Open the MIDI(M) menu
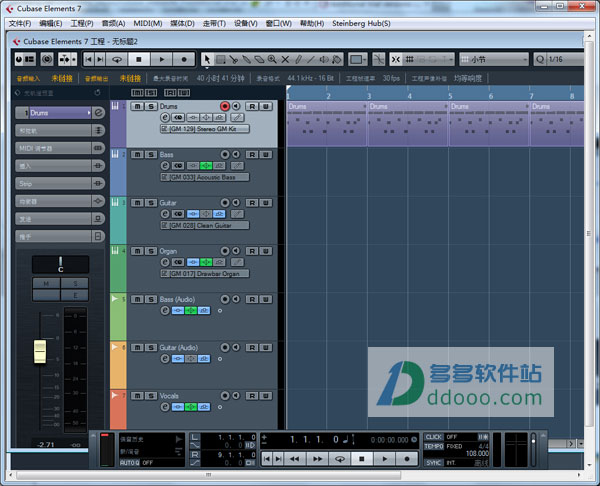This screenshot has width=600, height=486. click(x=148, y=23)
